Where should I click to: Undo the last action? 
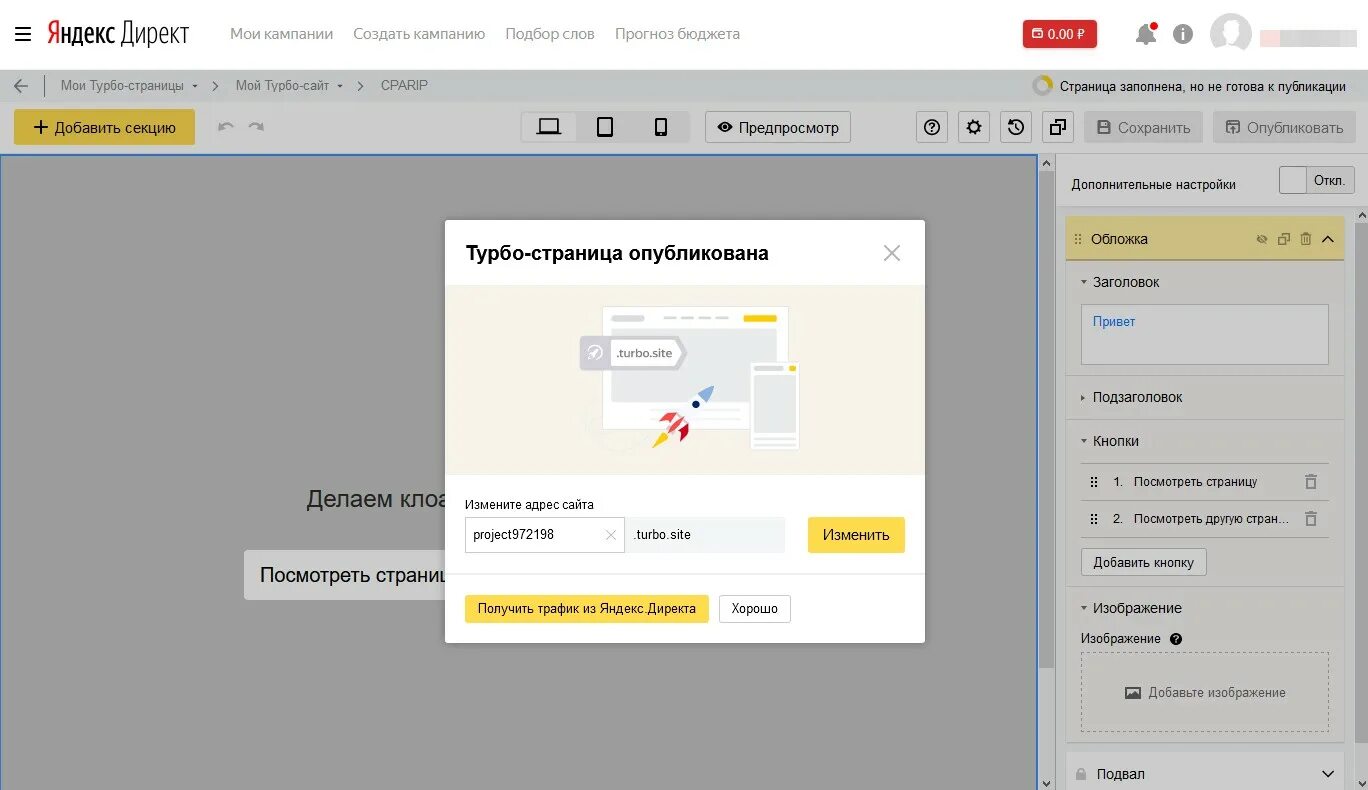[x=226, y=127]
